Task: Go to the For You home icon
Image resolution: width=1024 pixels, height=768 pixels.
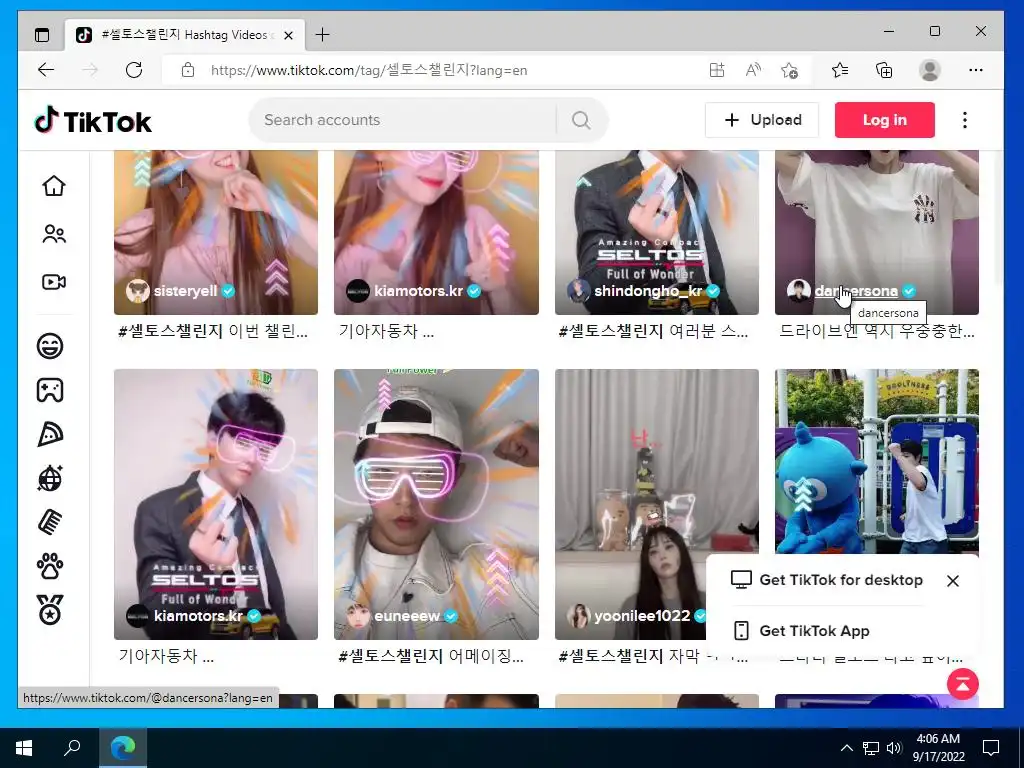Action: (54, 185)
